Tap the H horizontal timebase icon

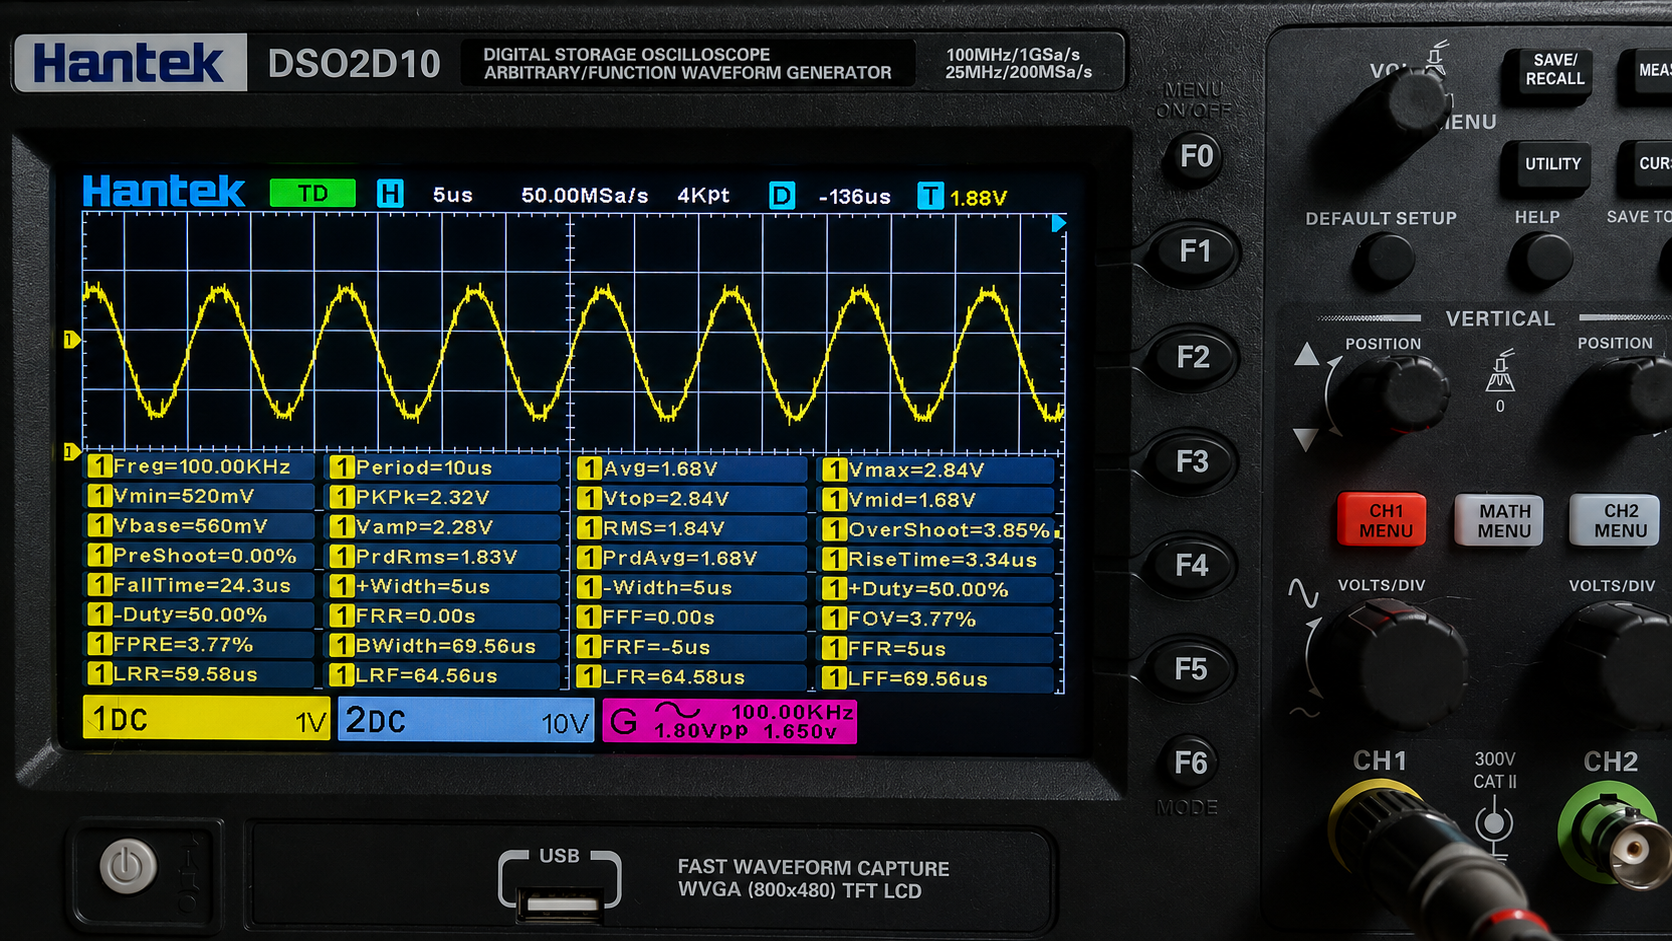pos(390,194)
